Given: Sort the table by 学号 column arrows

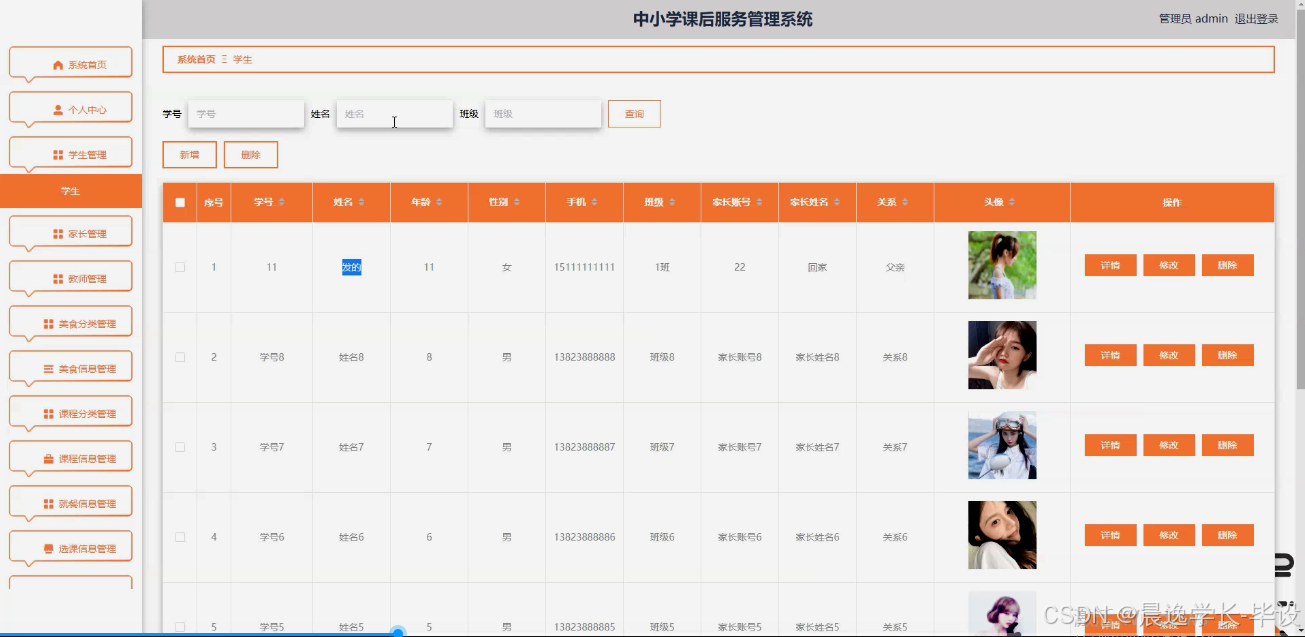Looking at the screenshot, I should tap(281, 202).
